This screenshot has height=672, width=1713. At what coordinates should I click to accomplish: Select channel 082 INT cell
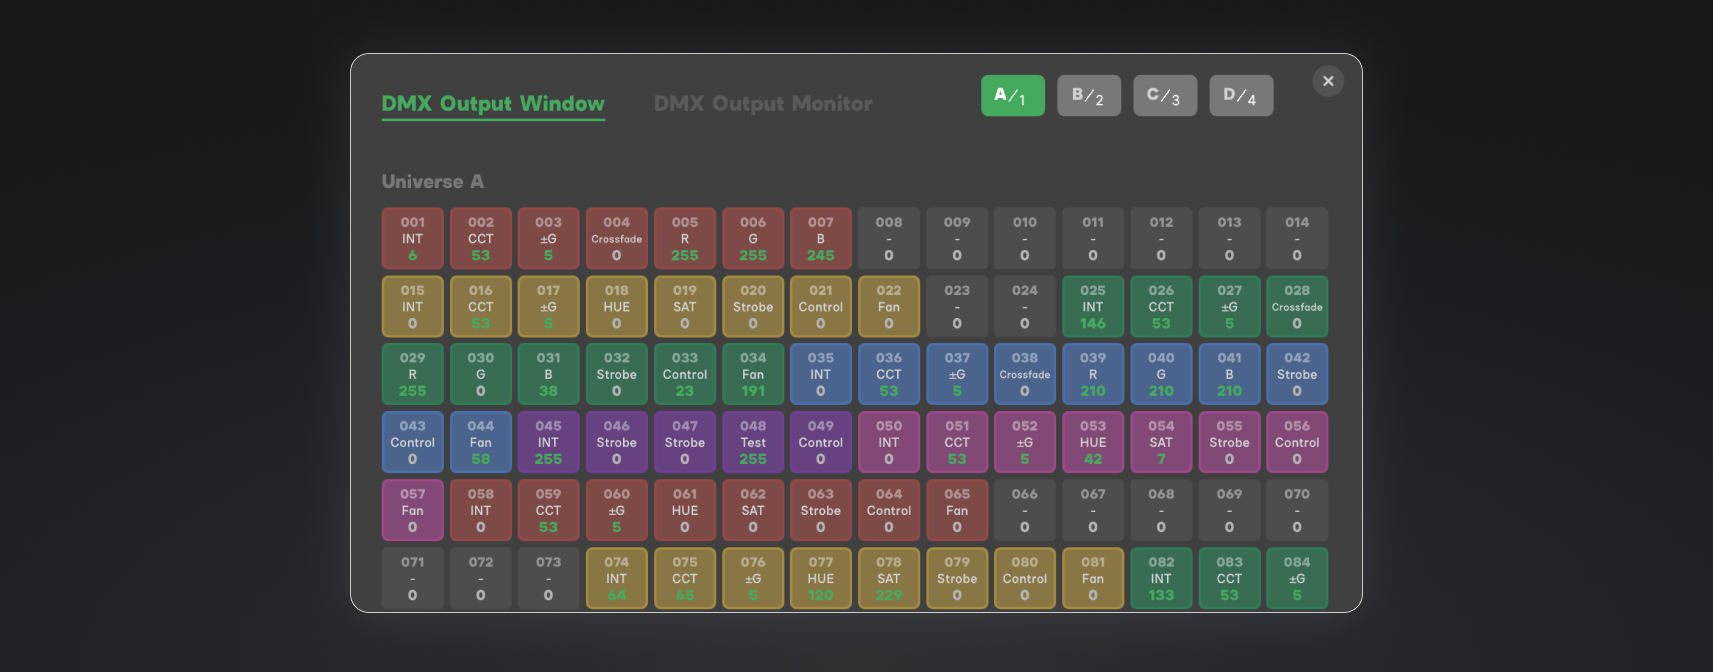tap(1161, 578)
